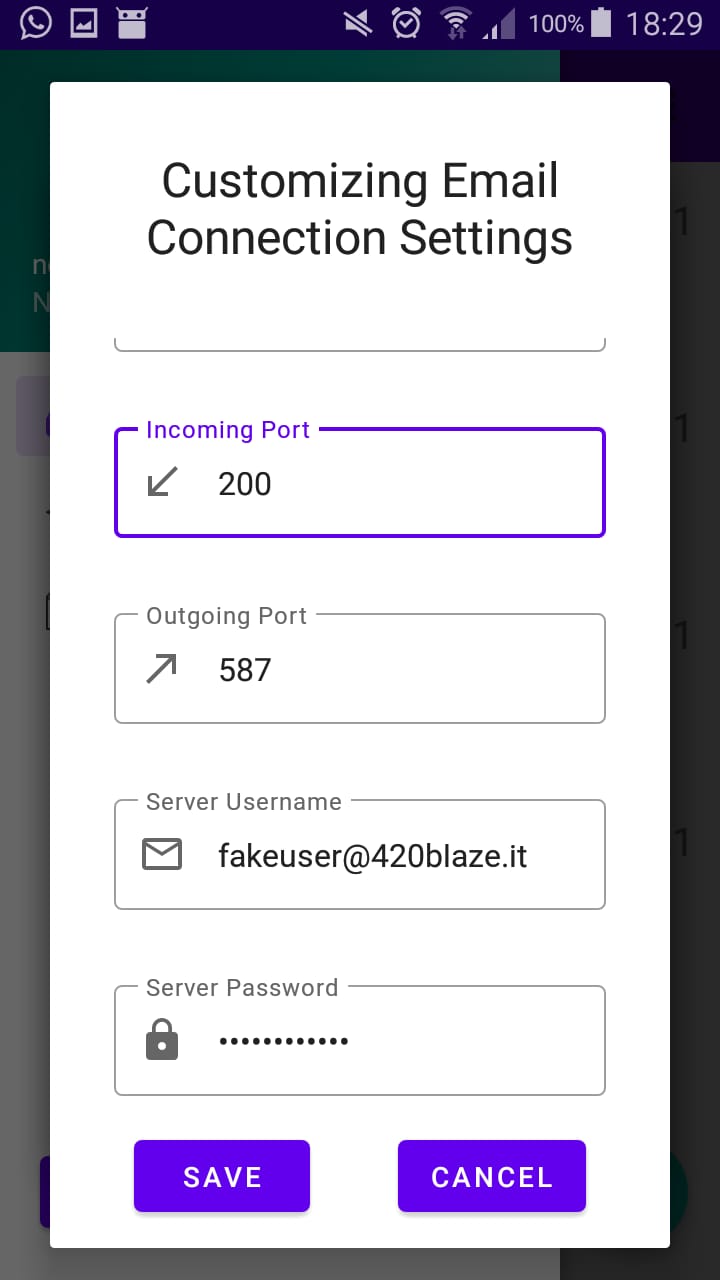The image size is (720, 1280).
Task: Tap the 18:29 clock in status bar
Action: coord(664,23)
